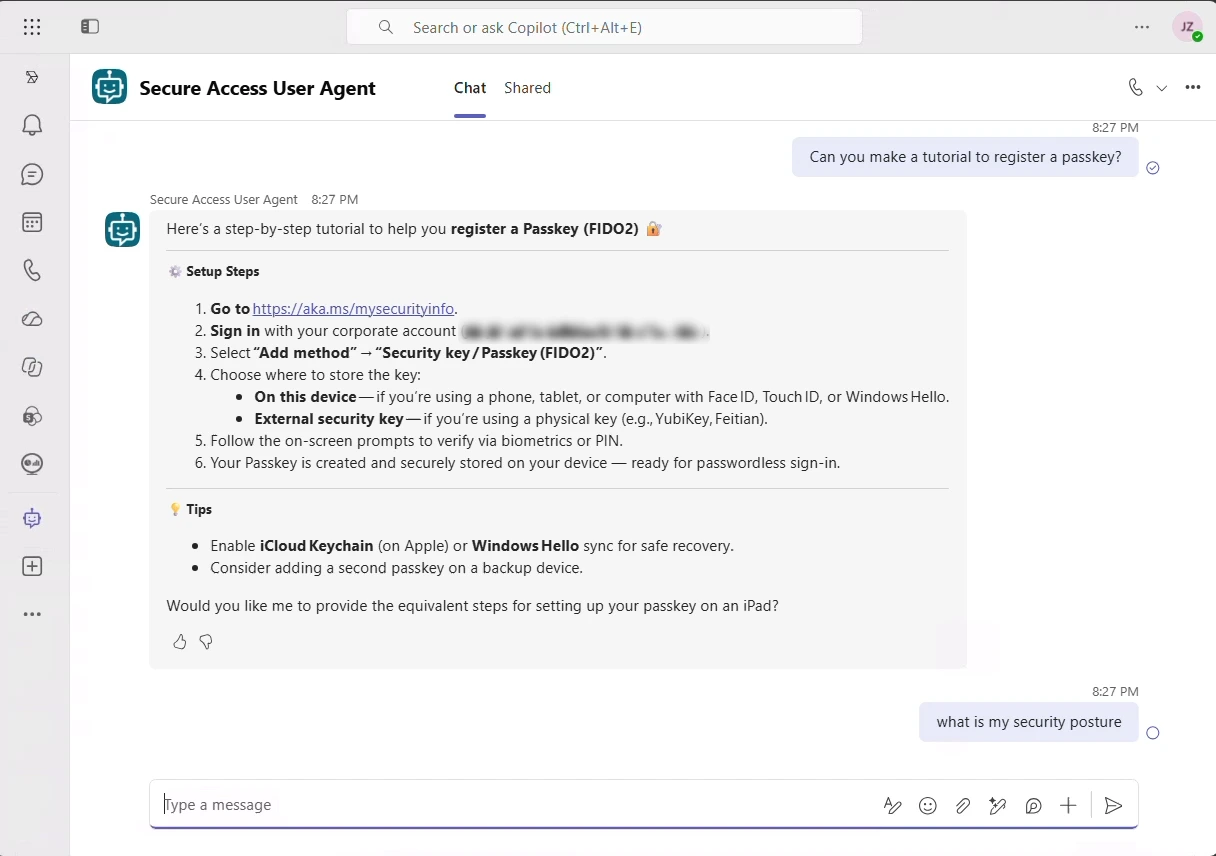Image resolution: width=1216 pixels, height=856 pixels.
Task: Click the 'Can you make a tutorial' message
Action: [x=965, y=157]
